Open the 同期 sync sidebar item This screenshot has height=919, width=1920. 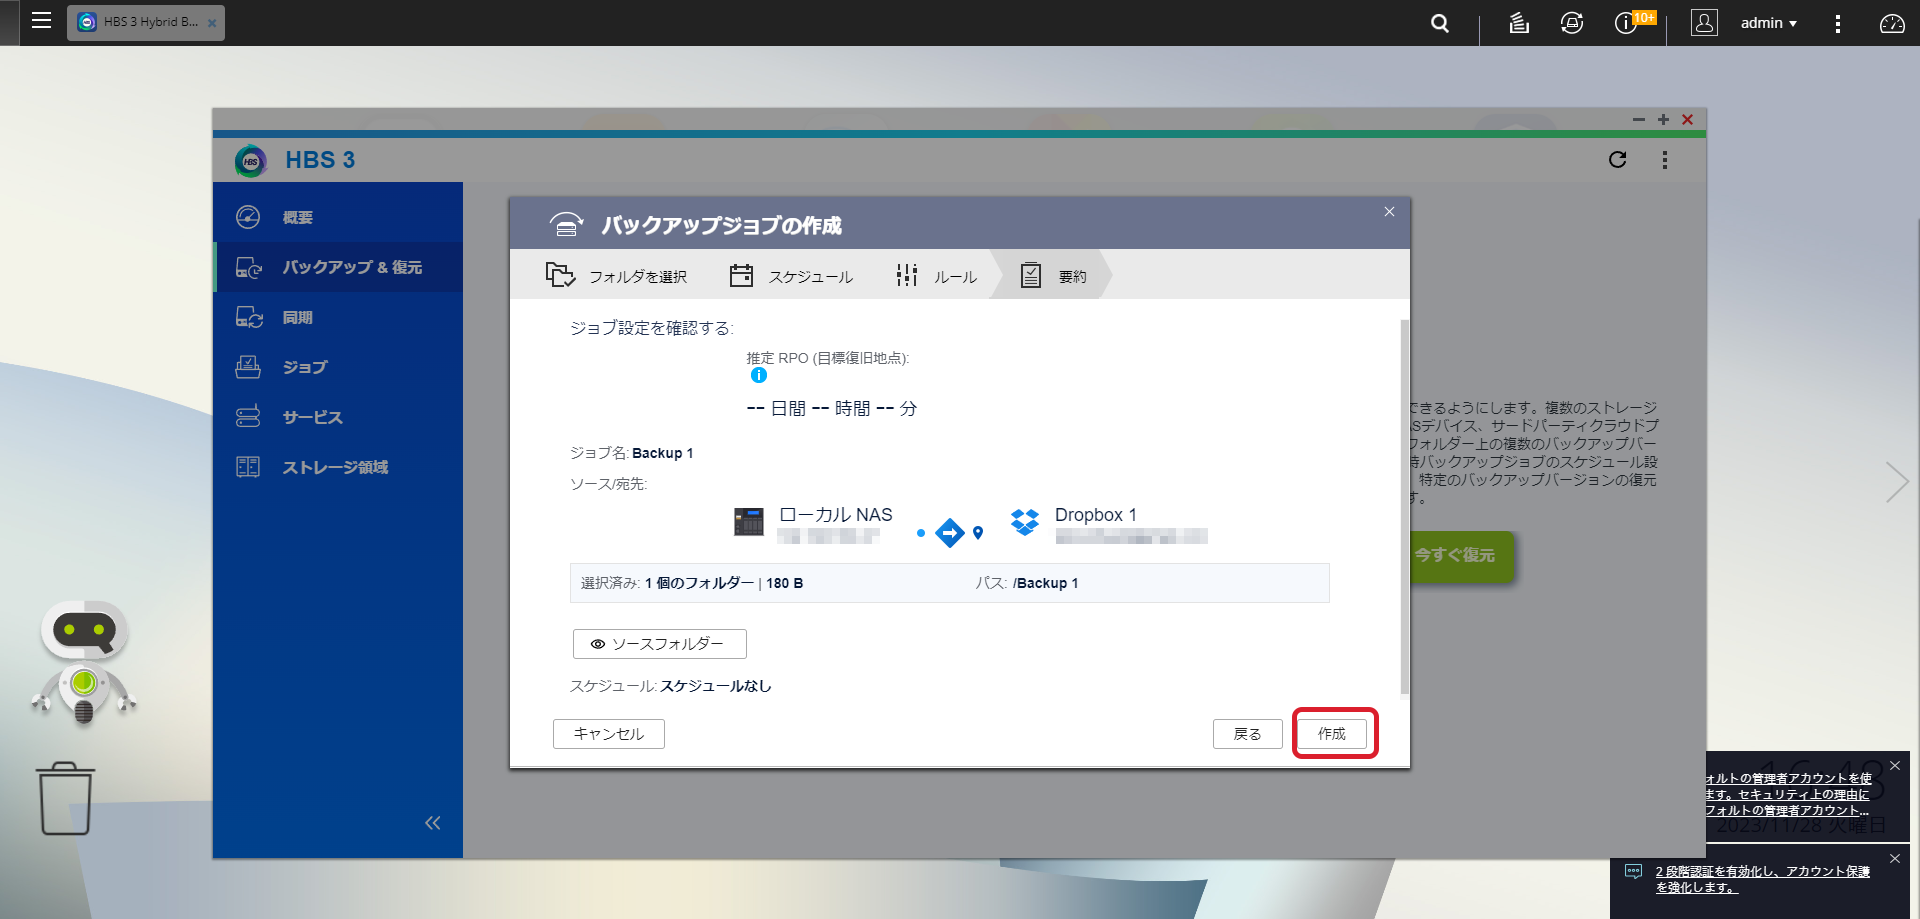click(338, 317)
